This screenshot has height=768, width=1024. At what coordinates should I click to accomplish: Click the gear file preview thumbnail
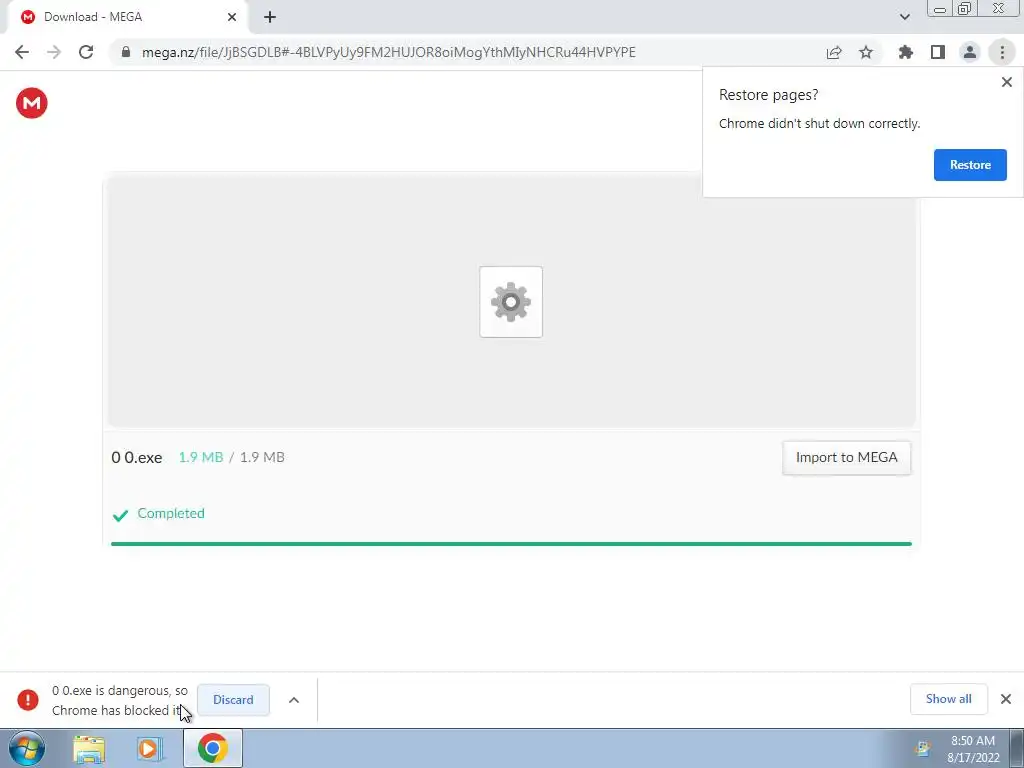pos(511,302)
